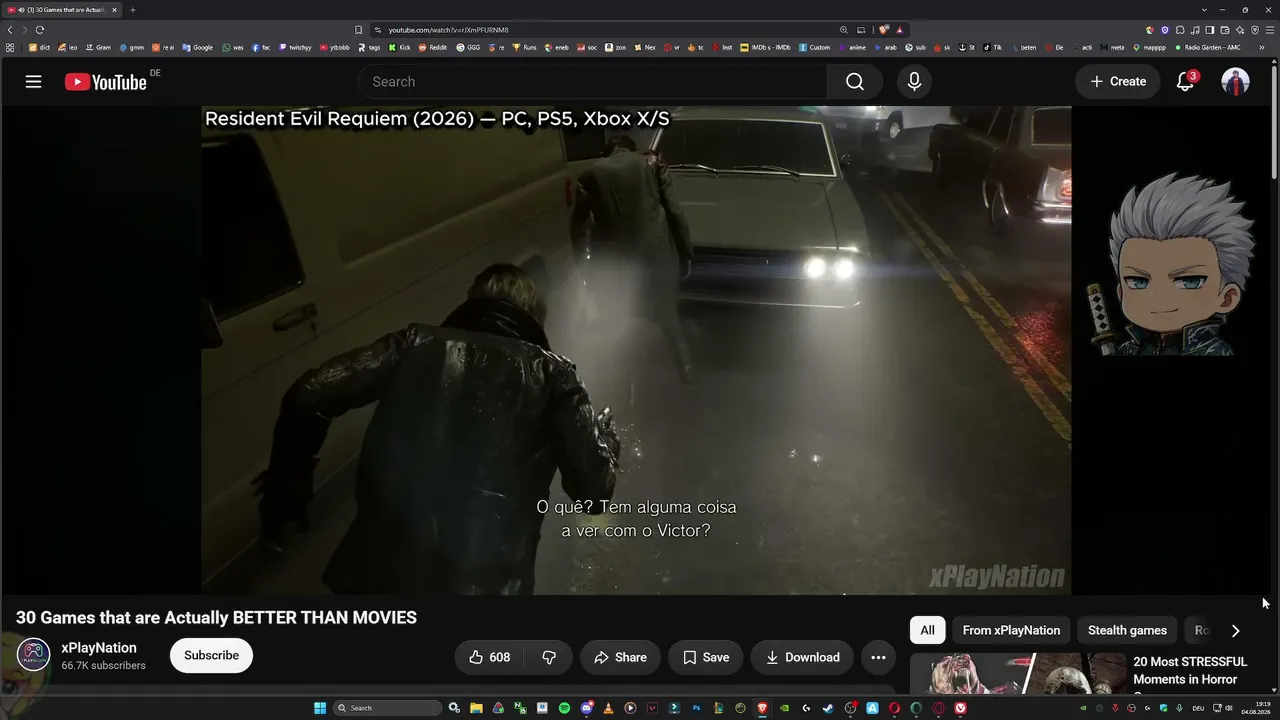Viewport: 1280px width, 720px height.
Task: Start voice search with microphone icon
Action: click(x=914, y=82)
